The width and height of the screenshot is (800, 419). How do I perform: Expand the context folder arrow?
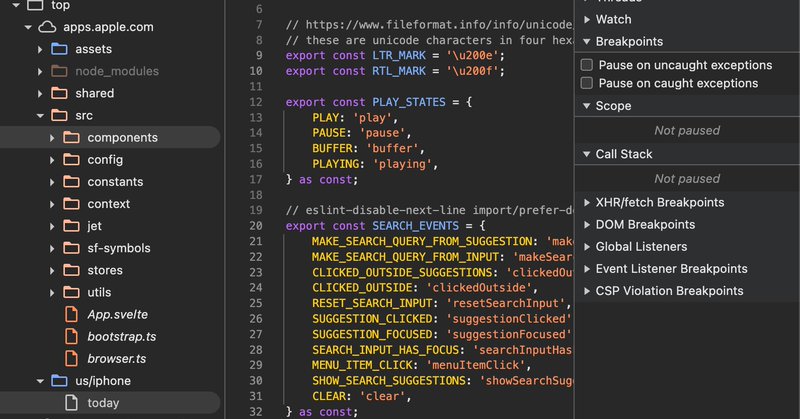(x=52, y=204)
